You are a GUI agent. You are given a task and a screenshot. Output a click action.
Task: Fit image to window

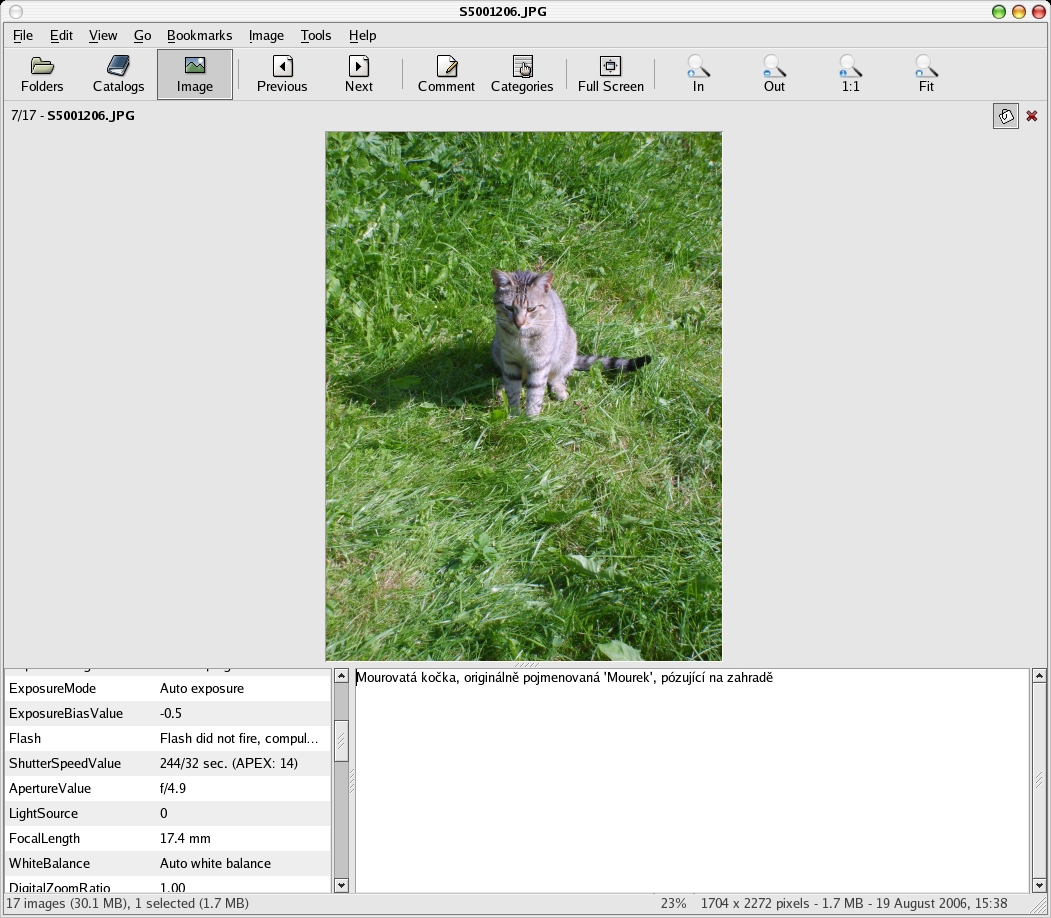coord(926,74)
